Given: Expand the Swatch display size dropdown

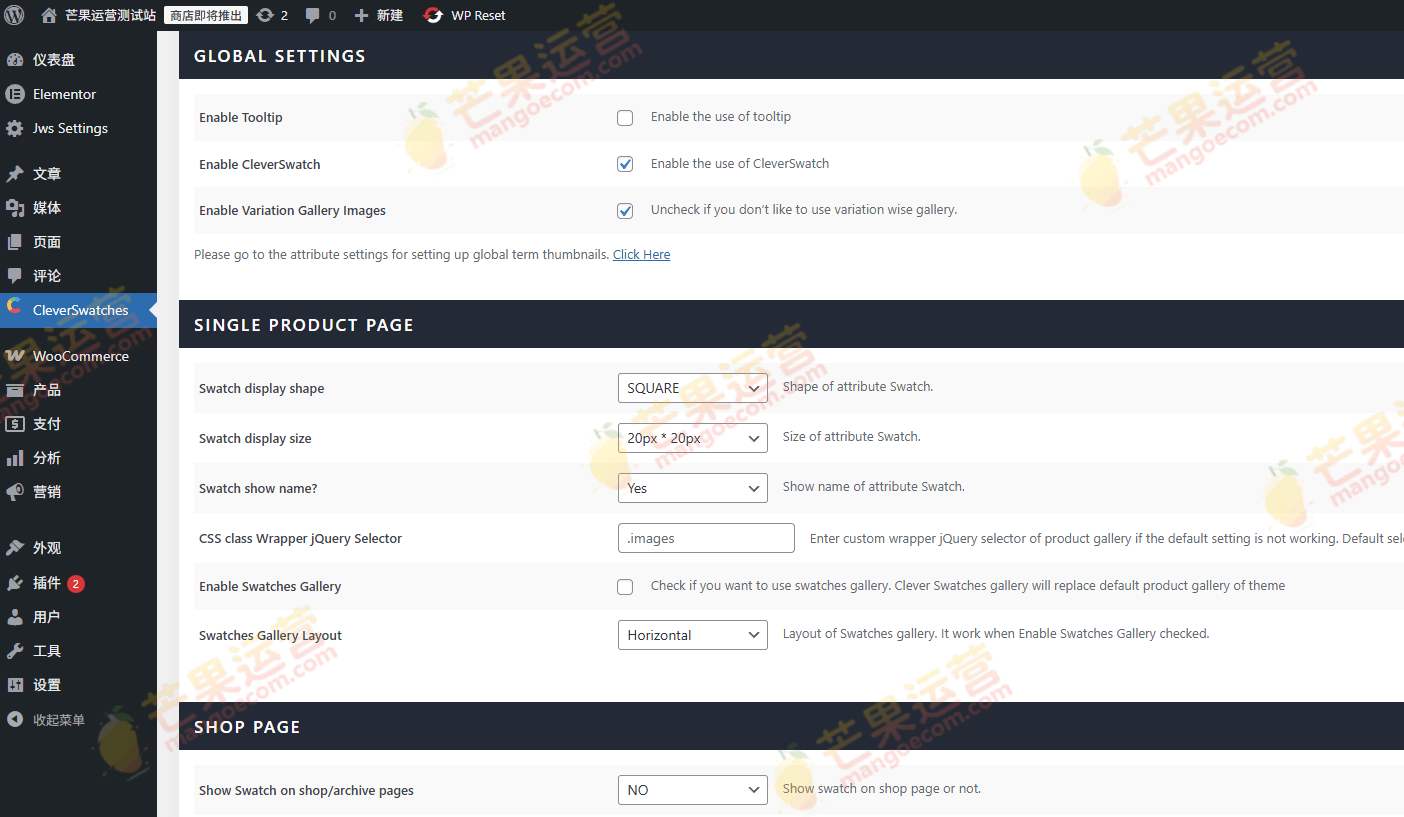Looking at the screenshot, I should (692, 438).
